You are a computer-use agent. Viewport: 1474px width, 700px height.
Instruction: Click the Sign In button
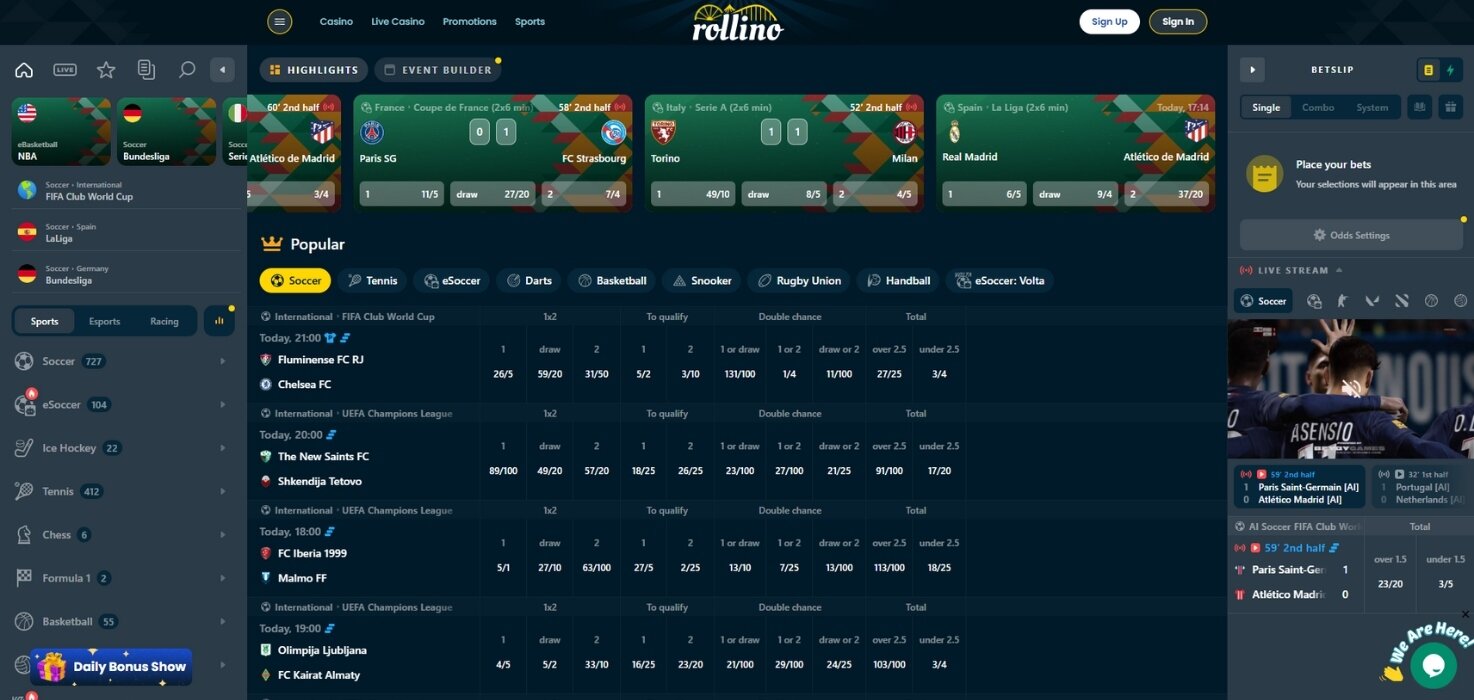point(1178,21)
